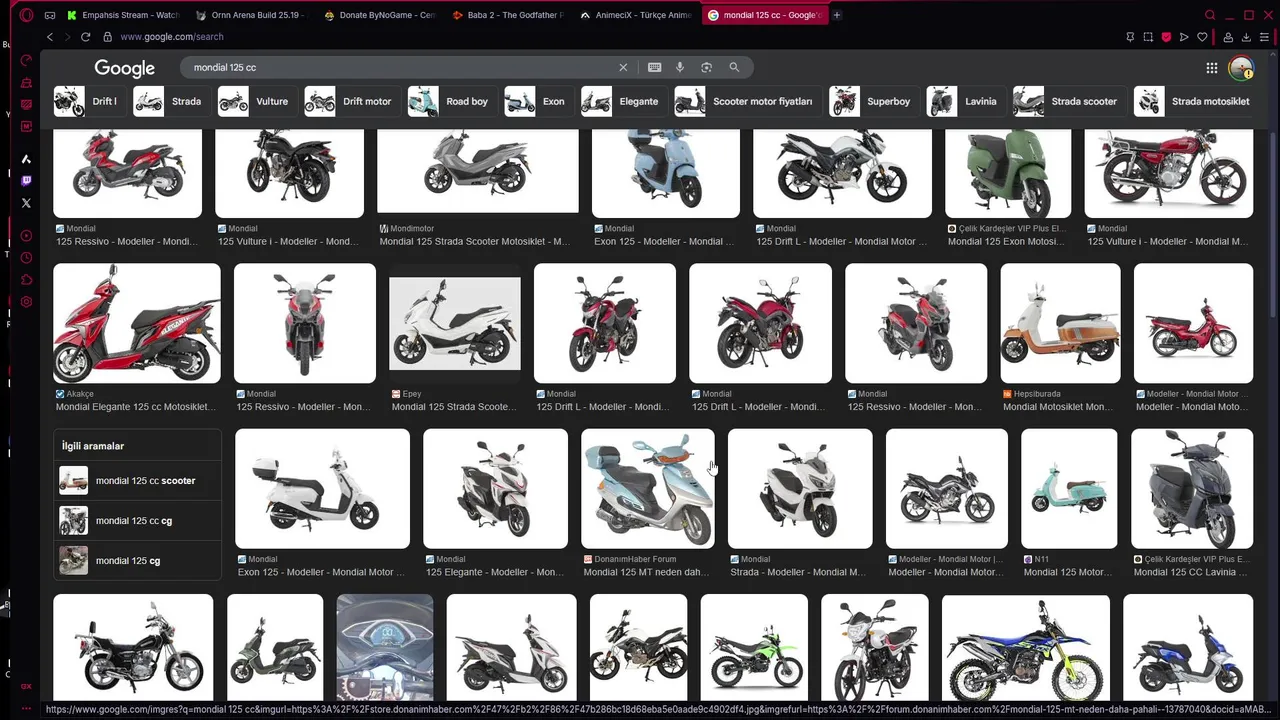
Task: Open the ad blocker shield icon
Action: click(1166, 37)
